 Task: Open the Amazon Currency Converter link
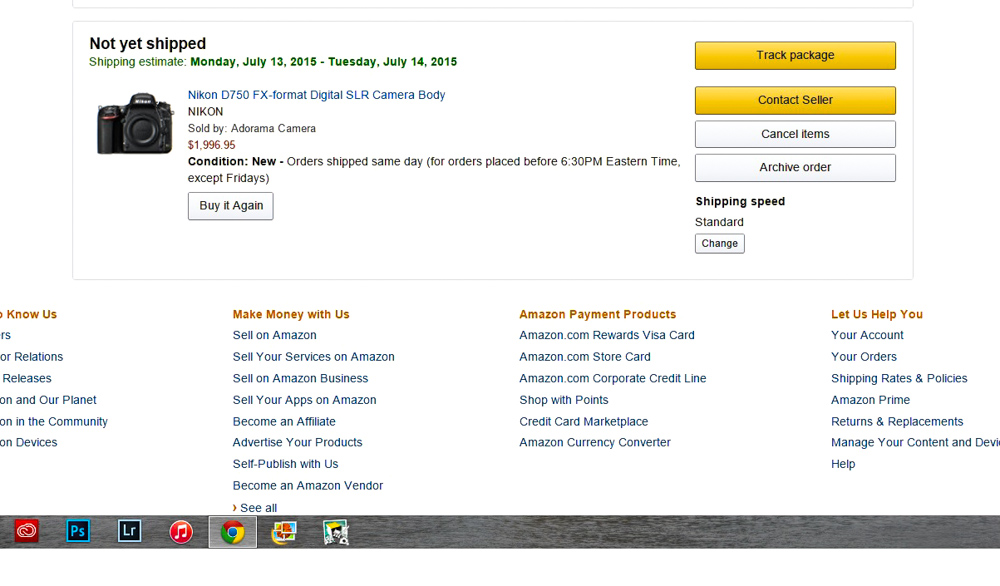tap(594, 443)
